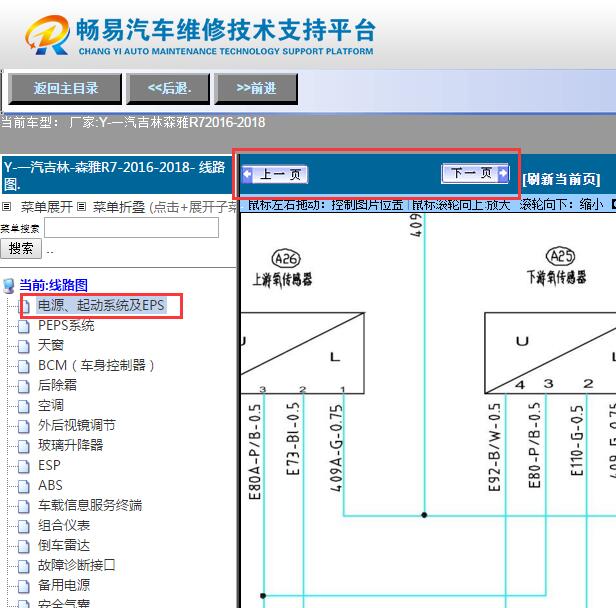Click the document icon beside 天窗
This screenshot has height=608, width=616.
[24, 346]
